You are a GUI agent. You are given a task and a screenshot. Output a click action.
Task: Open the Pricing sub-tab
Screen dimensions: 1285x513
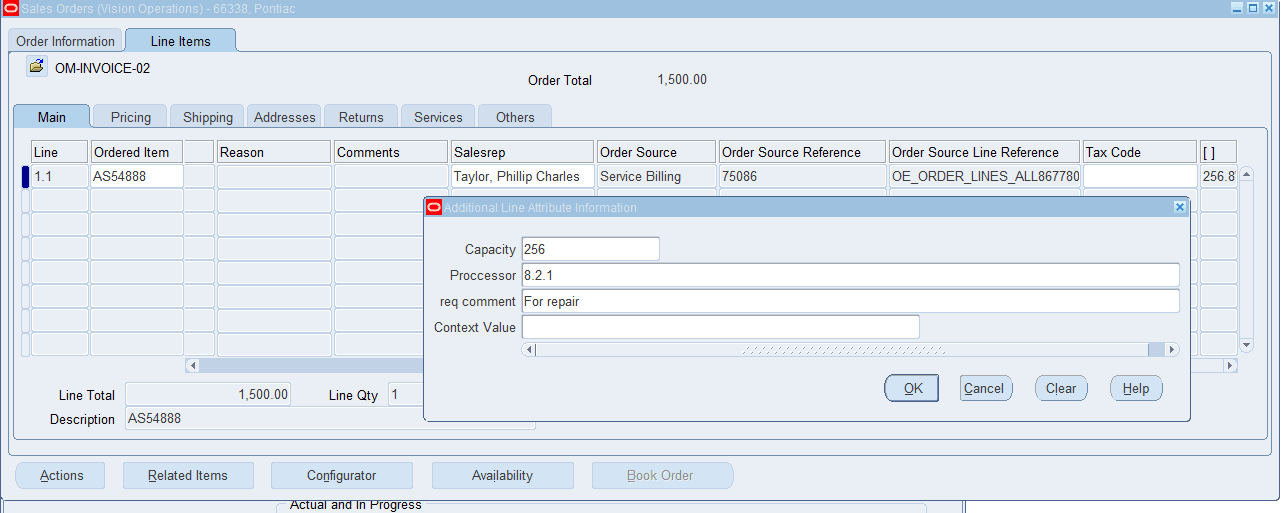click(x=131, y=117)
